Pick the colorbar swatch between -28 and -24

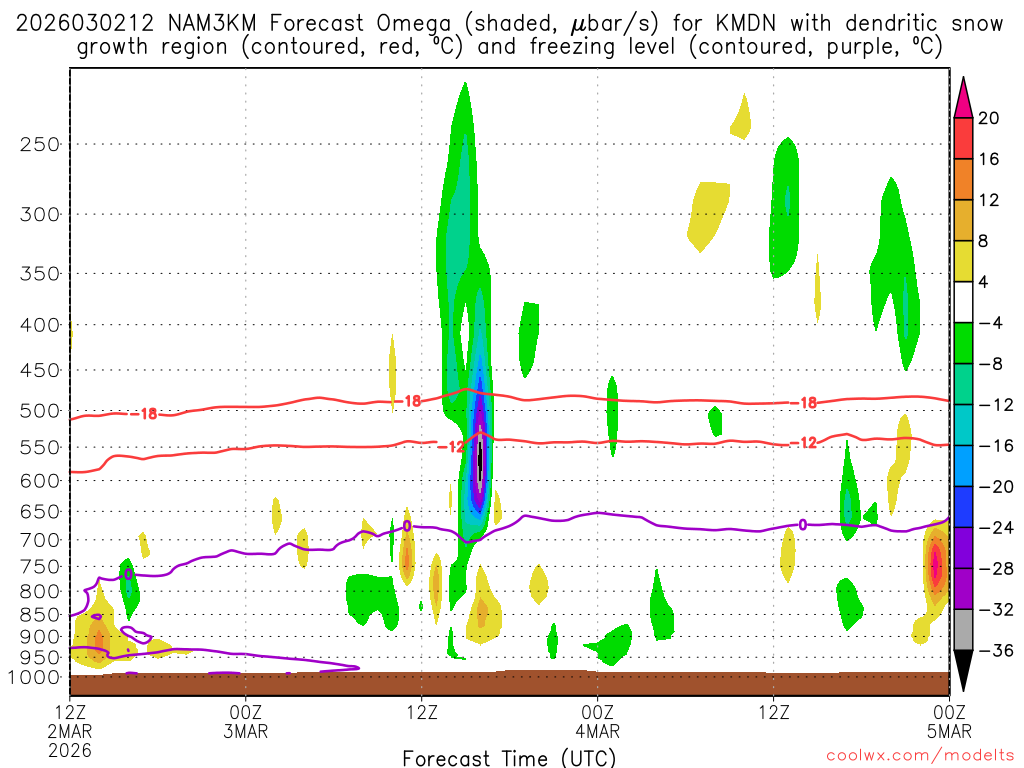(x=963, y=548)
